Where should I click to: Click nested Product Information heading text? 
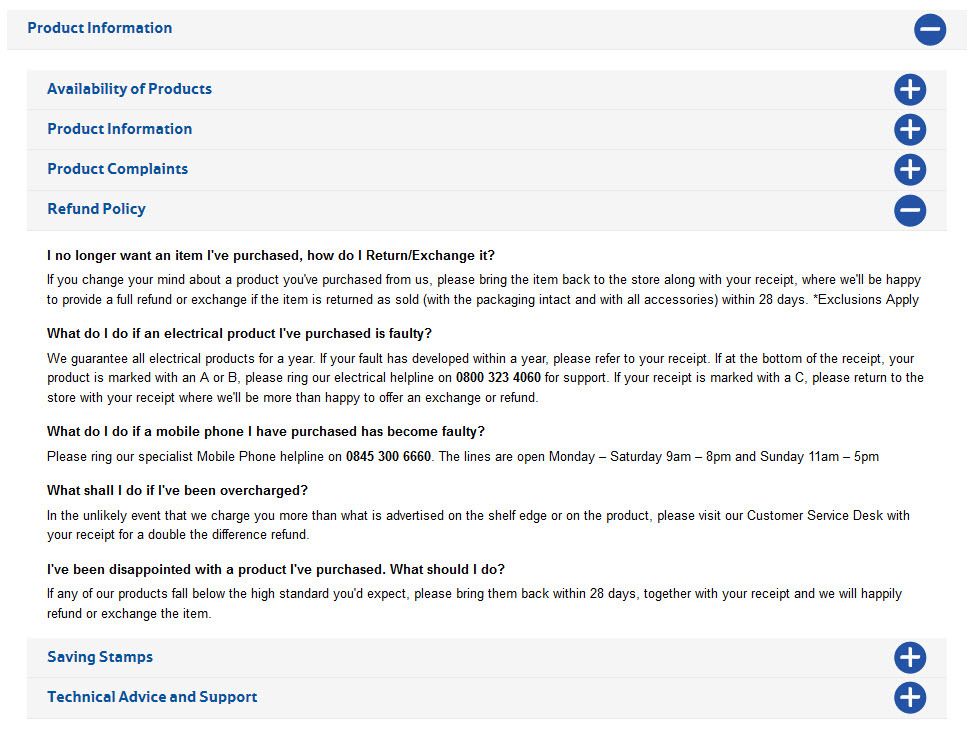click(120, 129)
